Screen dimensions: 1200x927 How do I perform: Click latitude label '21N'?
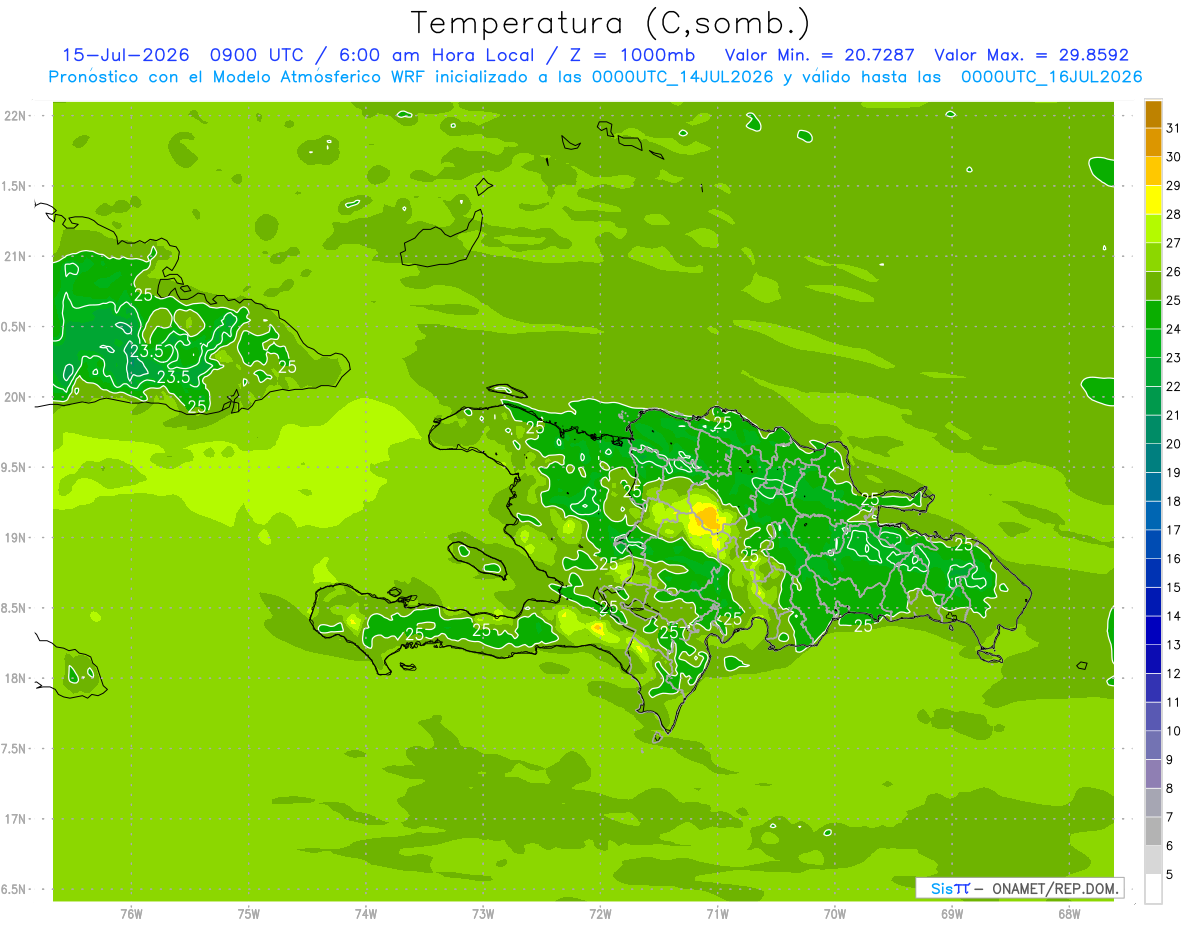pyautogui.click(x=14, y=256)
